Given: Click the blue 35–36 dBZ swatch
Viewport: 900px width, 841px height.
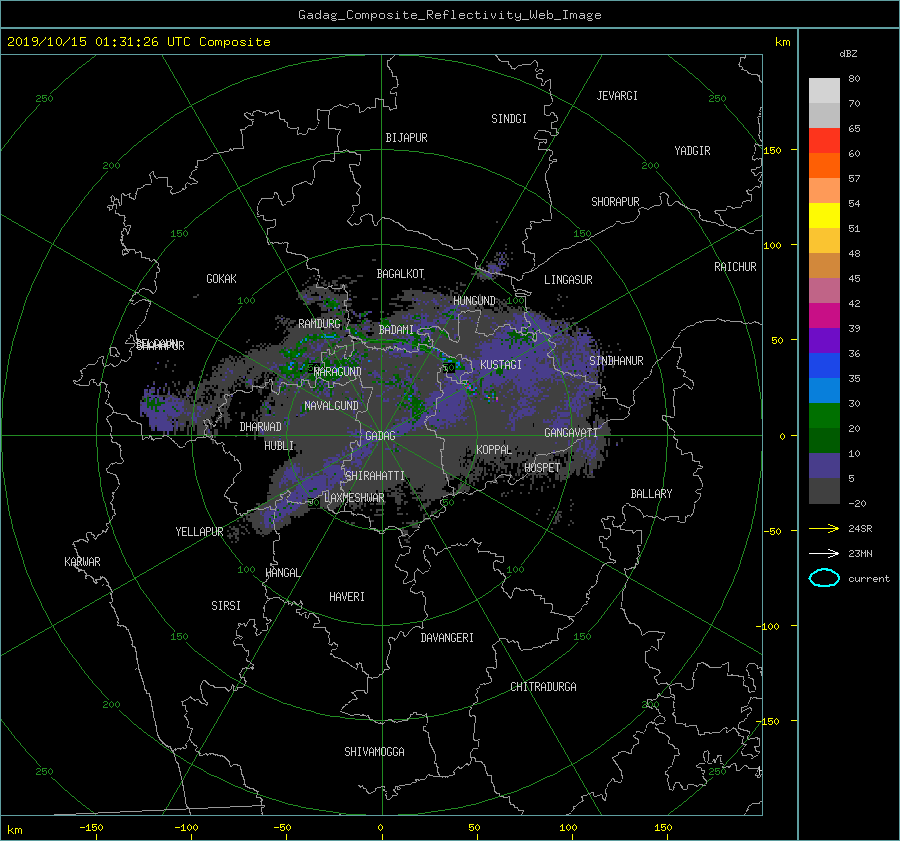Looking at the screenshot, I should [824, 366].
